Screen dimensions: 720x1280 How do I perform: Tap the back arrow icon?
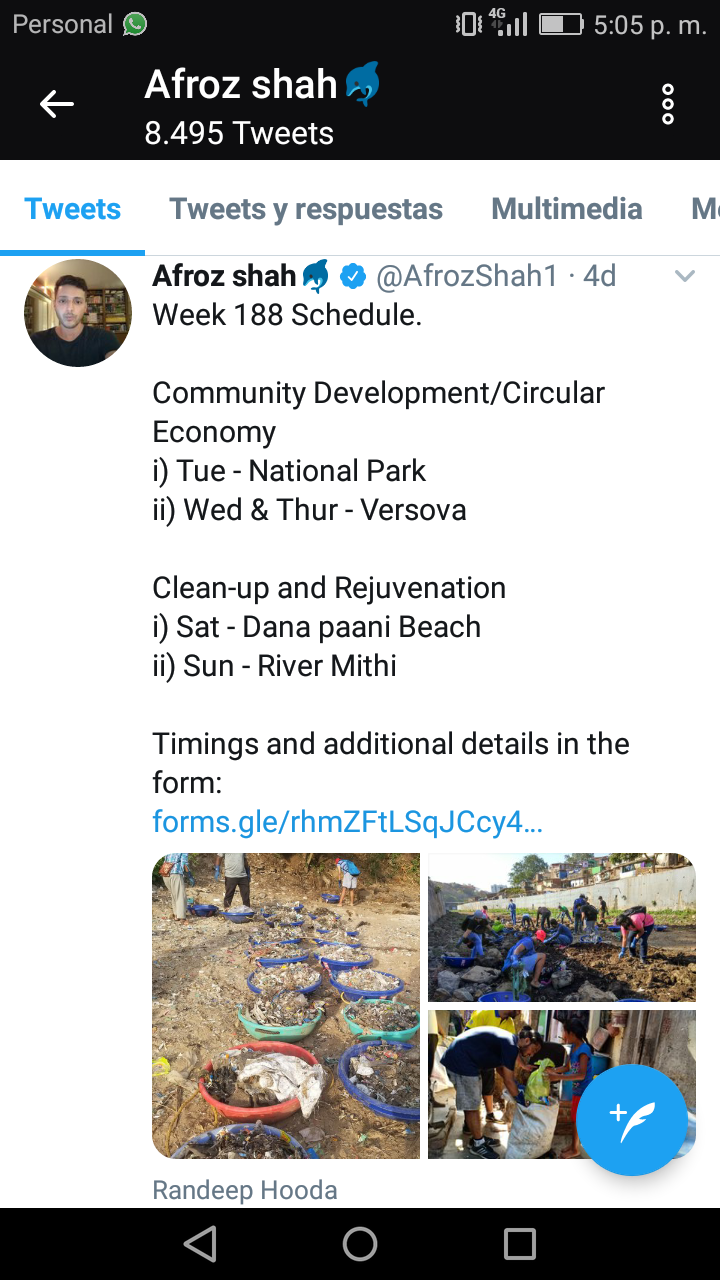(x=57, y=104)
